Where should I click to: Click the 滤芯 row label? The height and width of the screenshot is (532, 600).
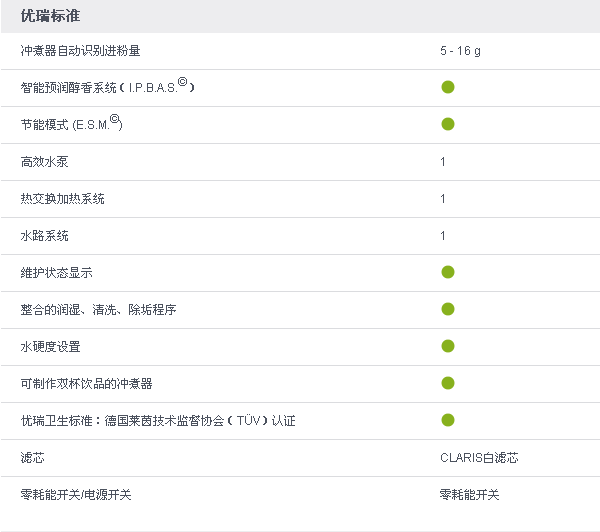[33, 457]
